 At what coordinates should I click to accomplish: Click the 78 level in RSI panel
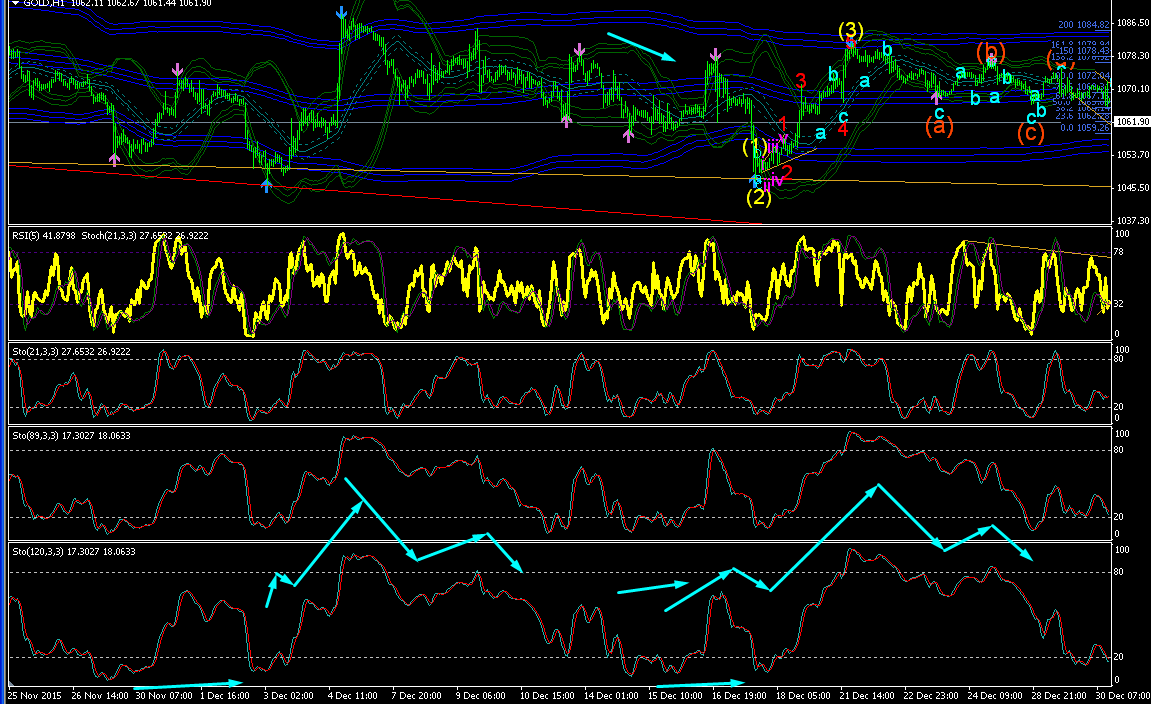tap(1119, 252)
